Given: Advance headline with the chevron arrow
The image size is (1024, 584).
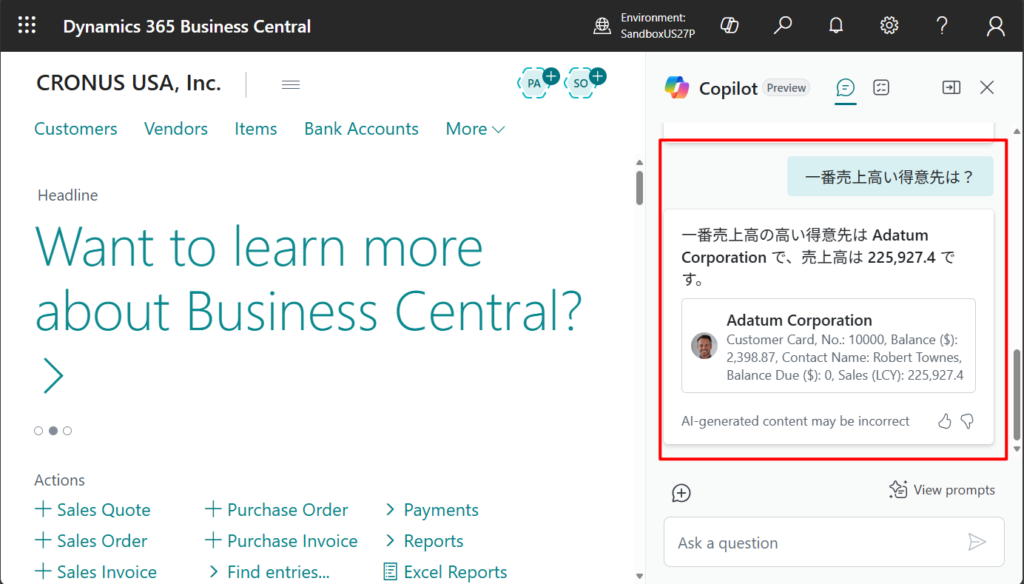Looking at the screenshot, I should [x=53, y=376].
